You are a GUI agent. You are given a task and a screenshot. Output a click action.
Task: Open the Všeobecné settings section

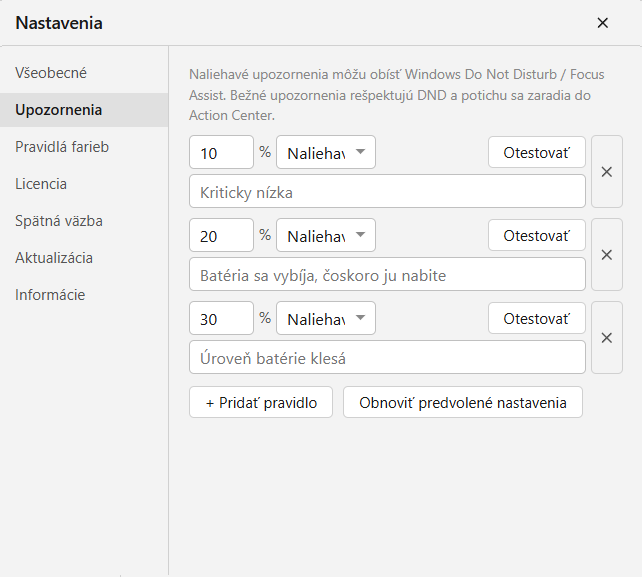84,73
